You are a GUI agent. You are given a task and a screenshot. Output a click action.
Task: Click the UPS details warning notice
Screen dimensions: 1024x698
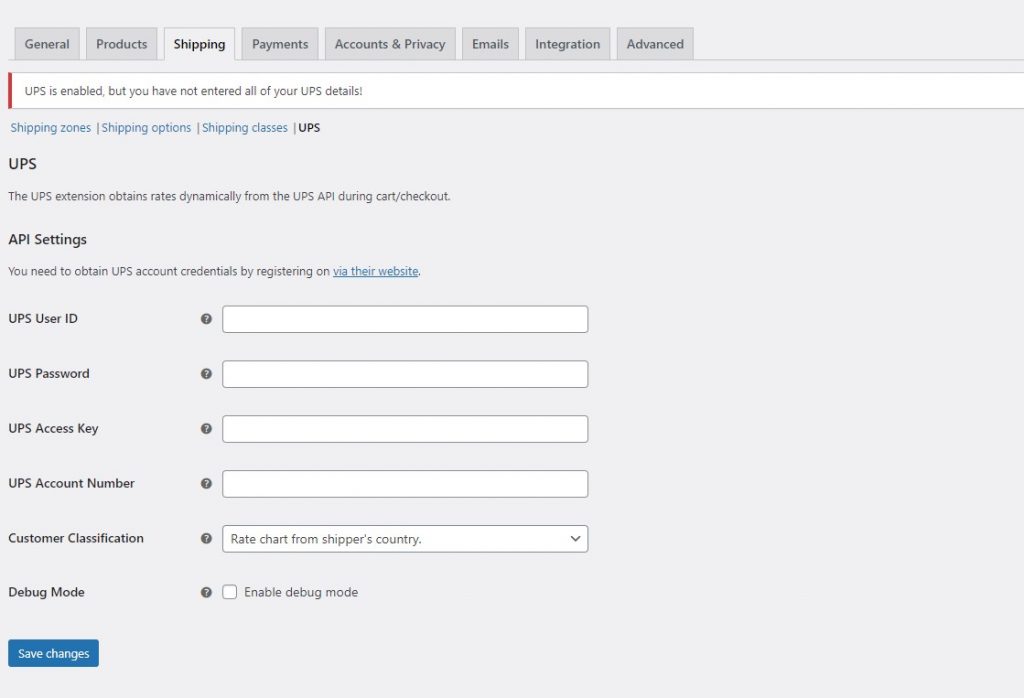[516, 91]
